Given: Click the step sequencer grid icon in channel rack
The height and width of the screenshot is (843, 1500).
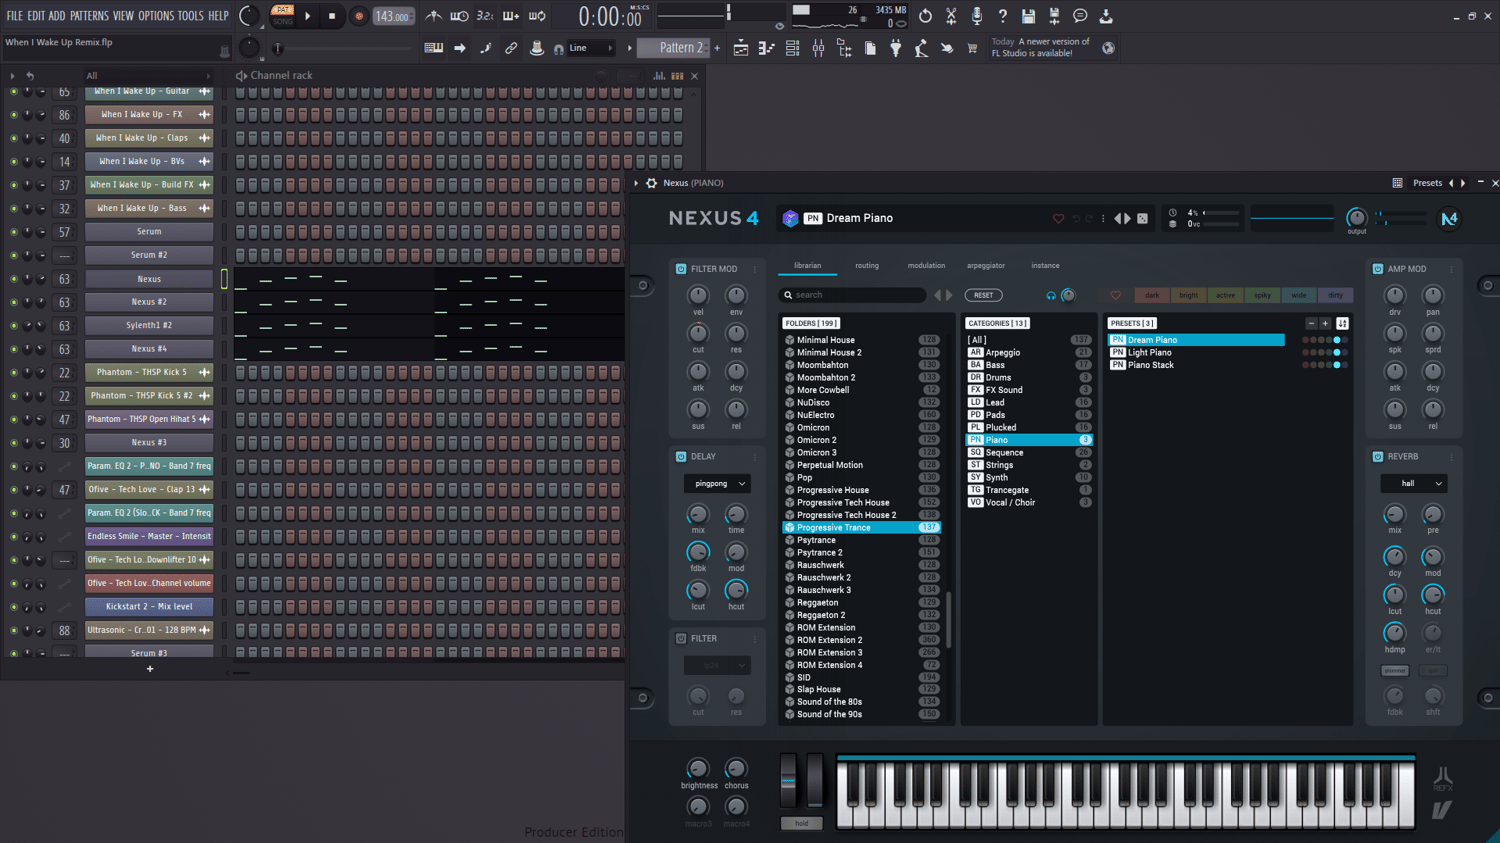Looking at the screenshot, I should click(x=677, y=75).
